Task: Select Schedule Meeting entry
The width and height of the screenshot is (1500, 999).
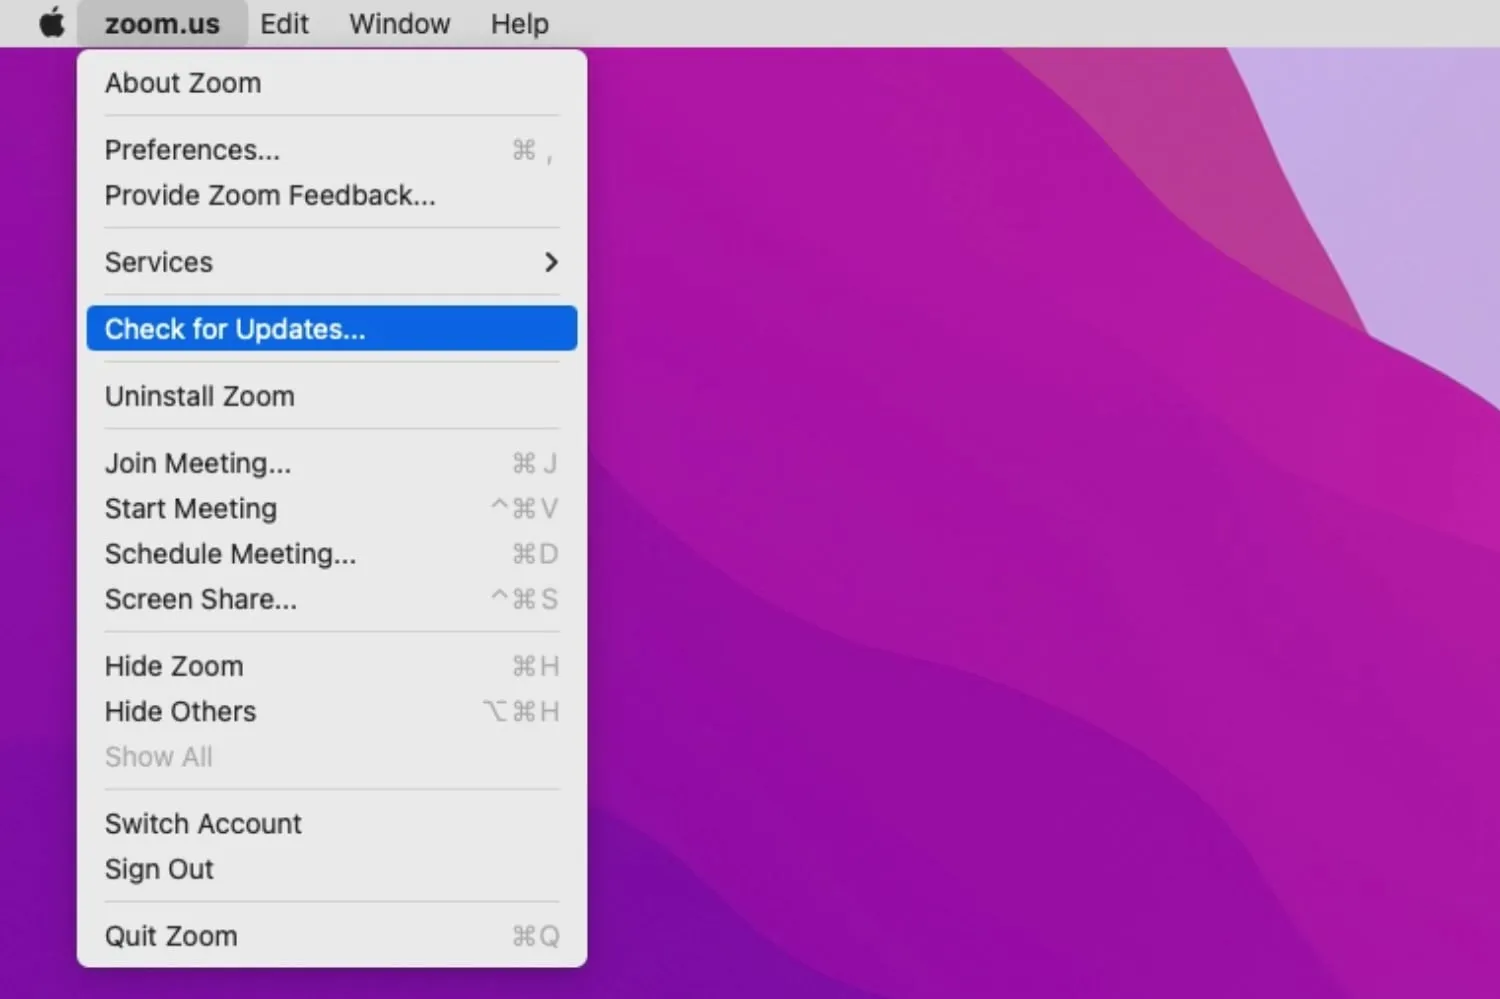Action: point(230,554)
